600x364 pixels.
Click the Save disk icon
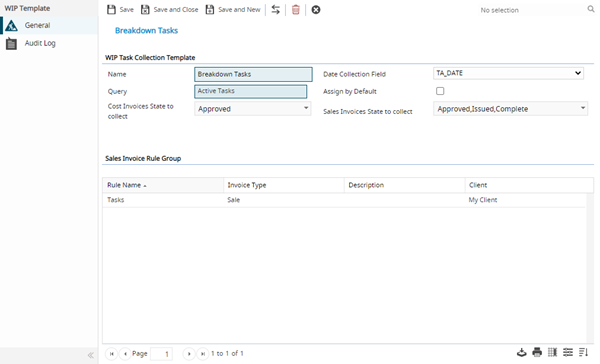click(x=111, y=10)
